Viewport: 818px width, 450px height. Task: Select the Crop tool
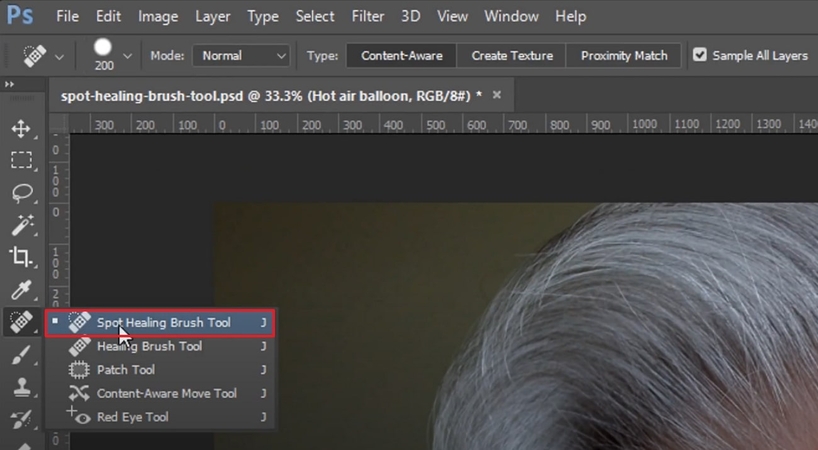point(21,257)
